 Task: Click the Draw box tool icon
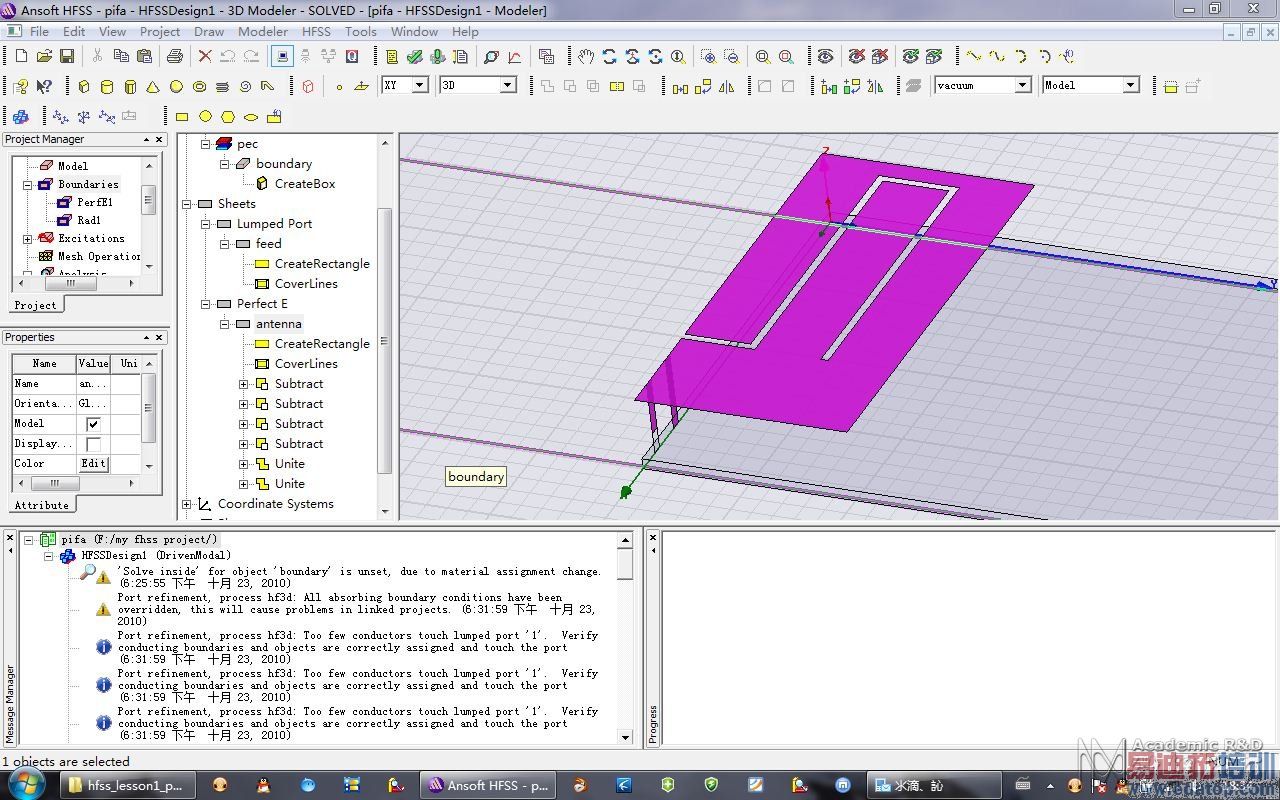[84, 86]
